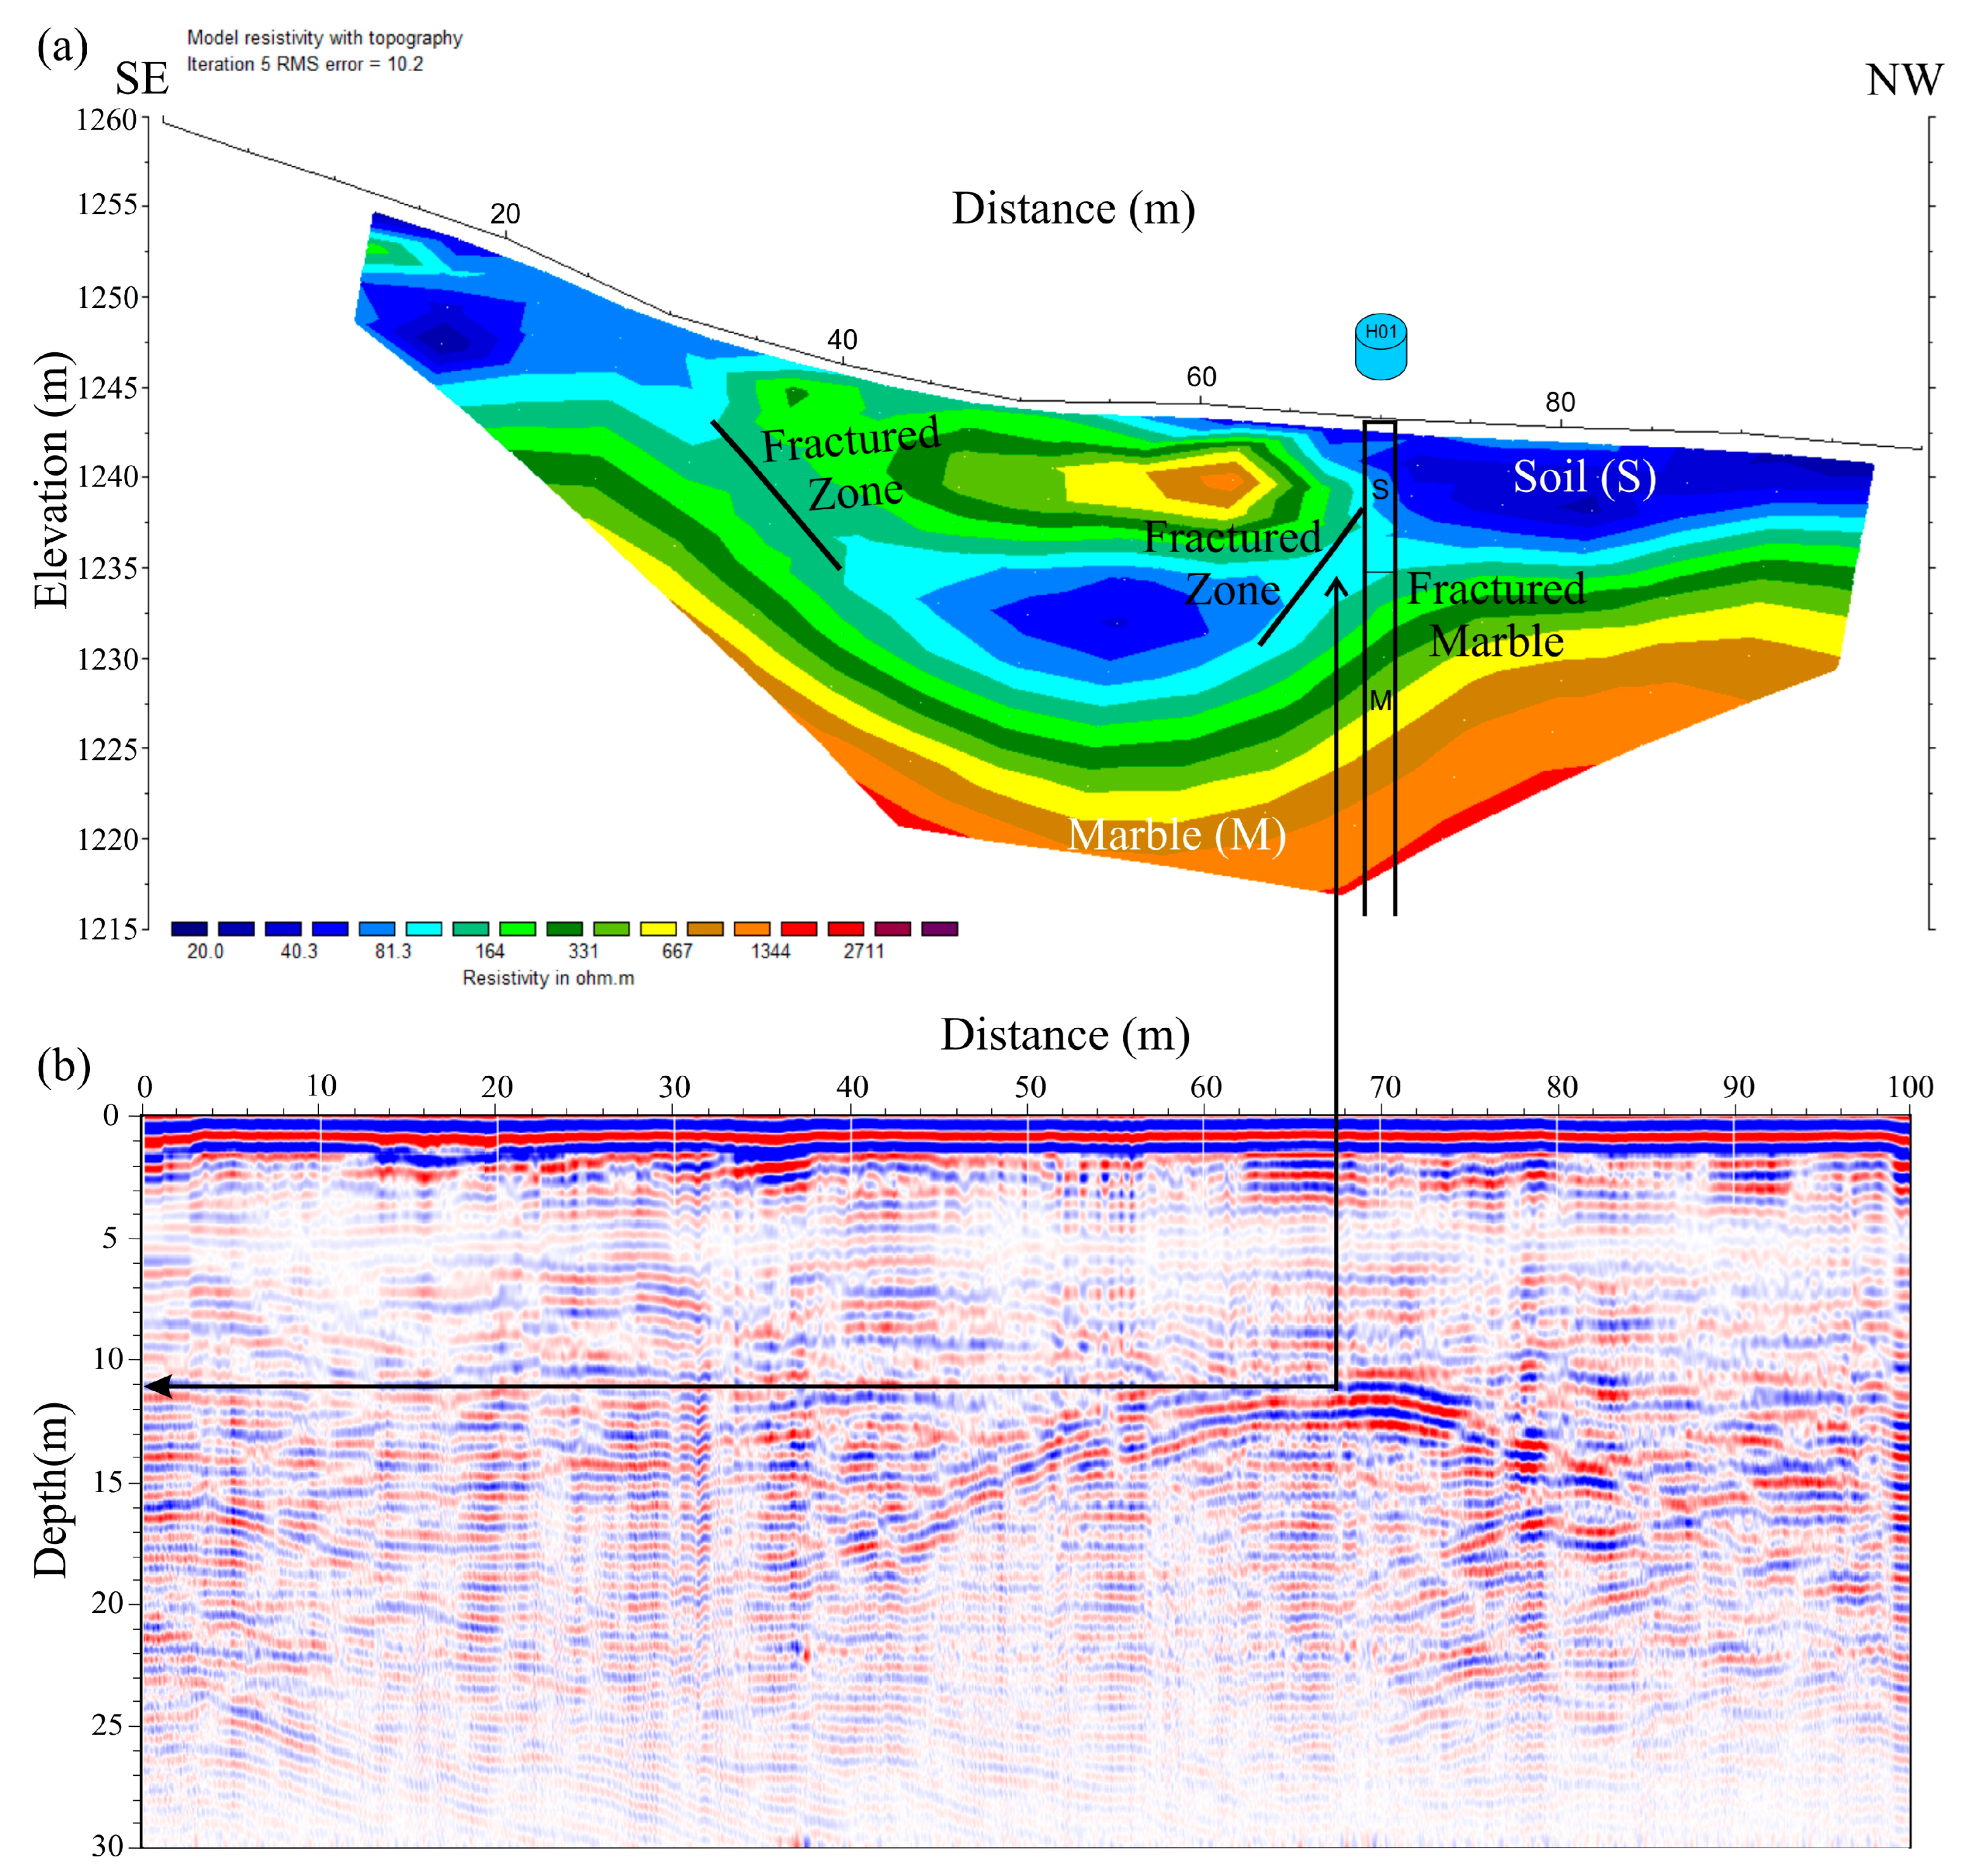The image size is (1965, 1876).
Task: Click the 20.0 ohm.m dark blue legend swatch
Action: [x=189, y=929]
